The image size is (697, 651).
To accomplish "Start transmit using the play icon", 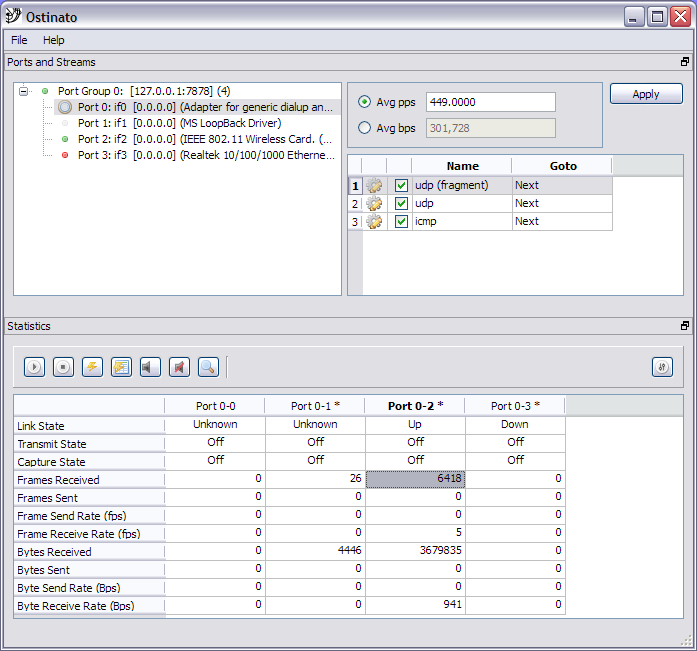I will tap(35, 367).
